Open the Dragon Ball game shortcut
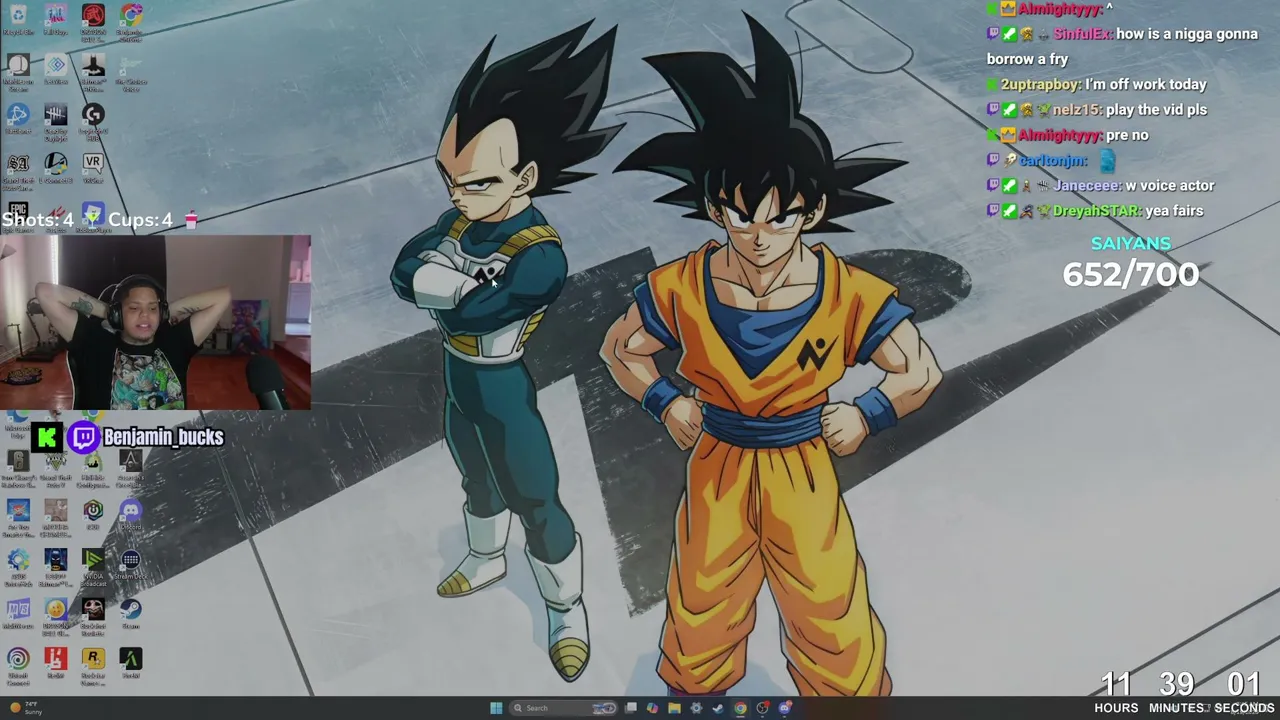 56,615
